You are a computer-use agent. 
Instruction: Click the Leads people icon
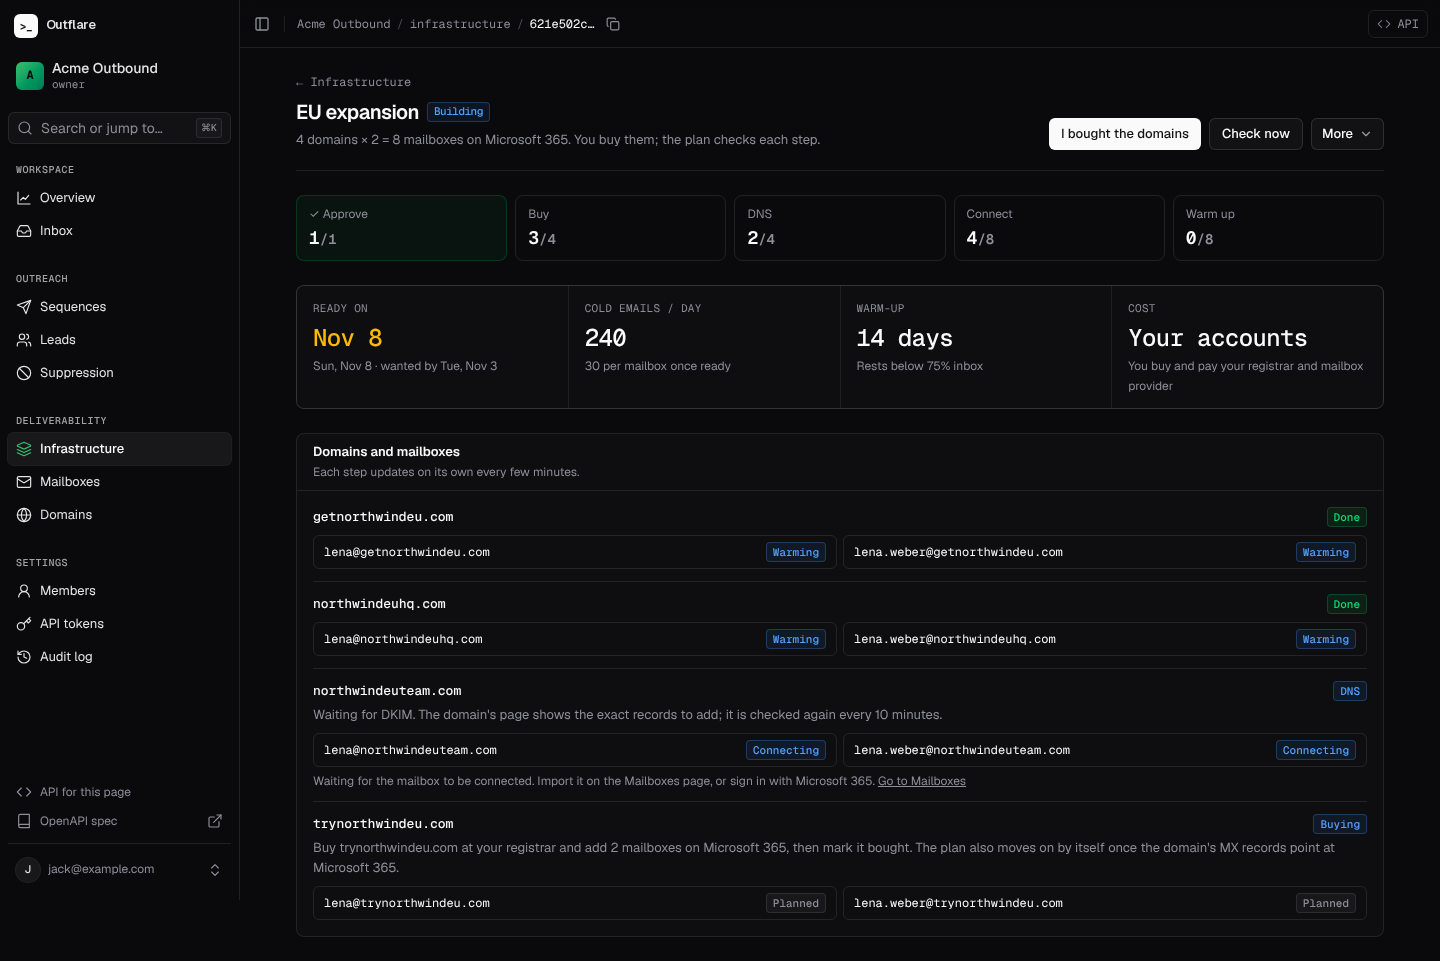(24, 340)
